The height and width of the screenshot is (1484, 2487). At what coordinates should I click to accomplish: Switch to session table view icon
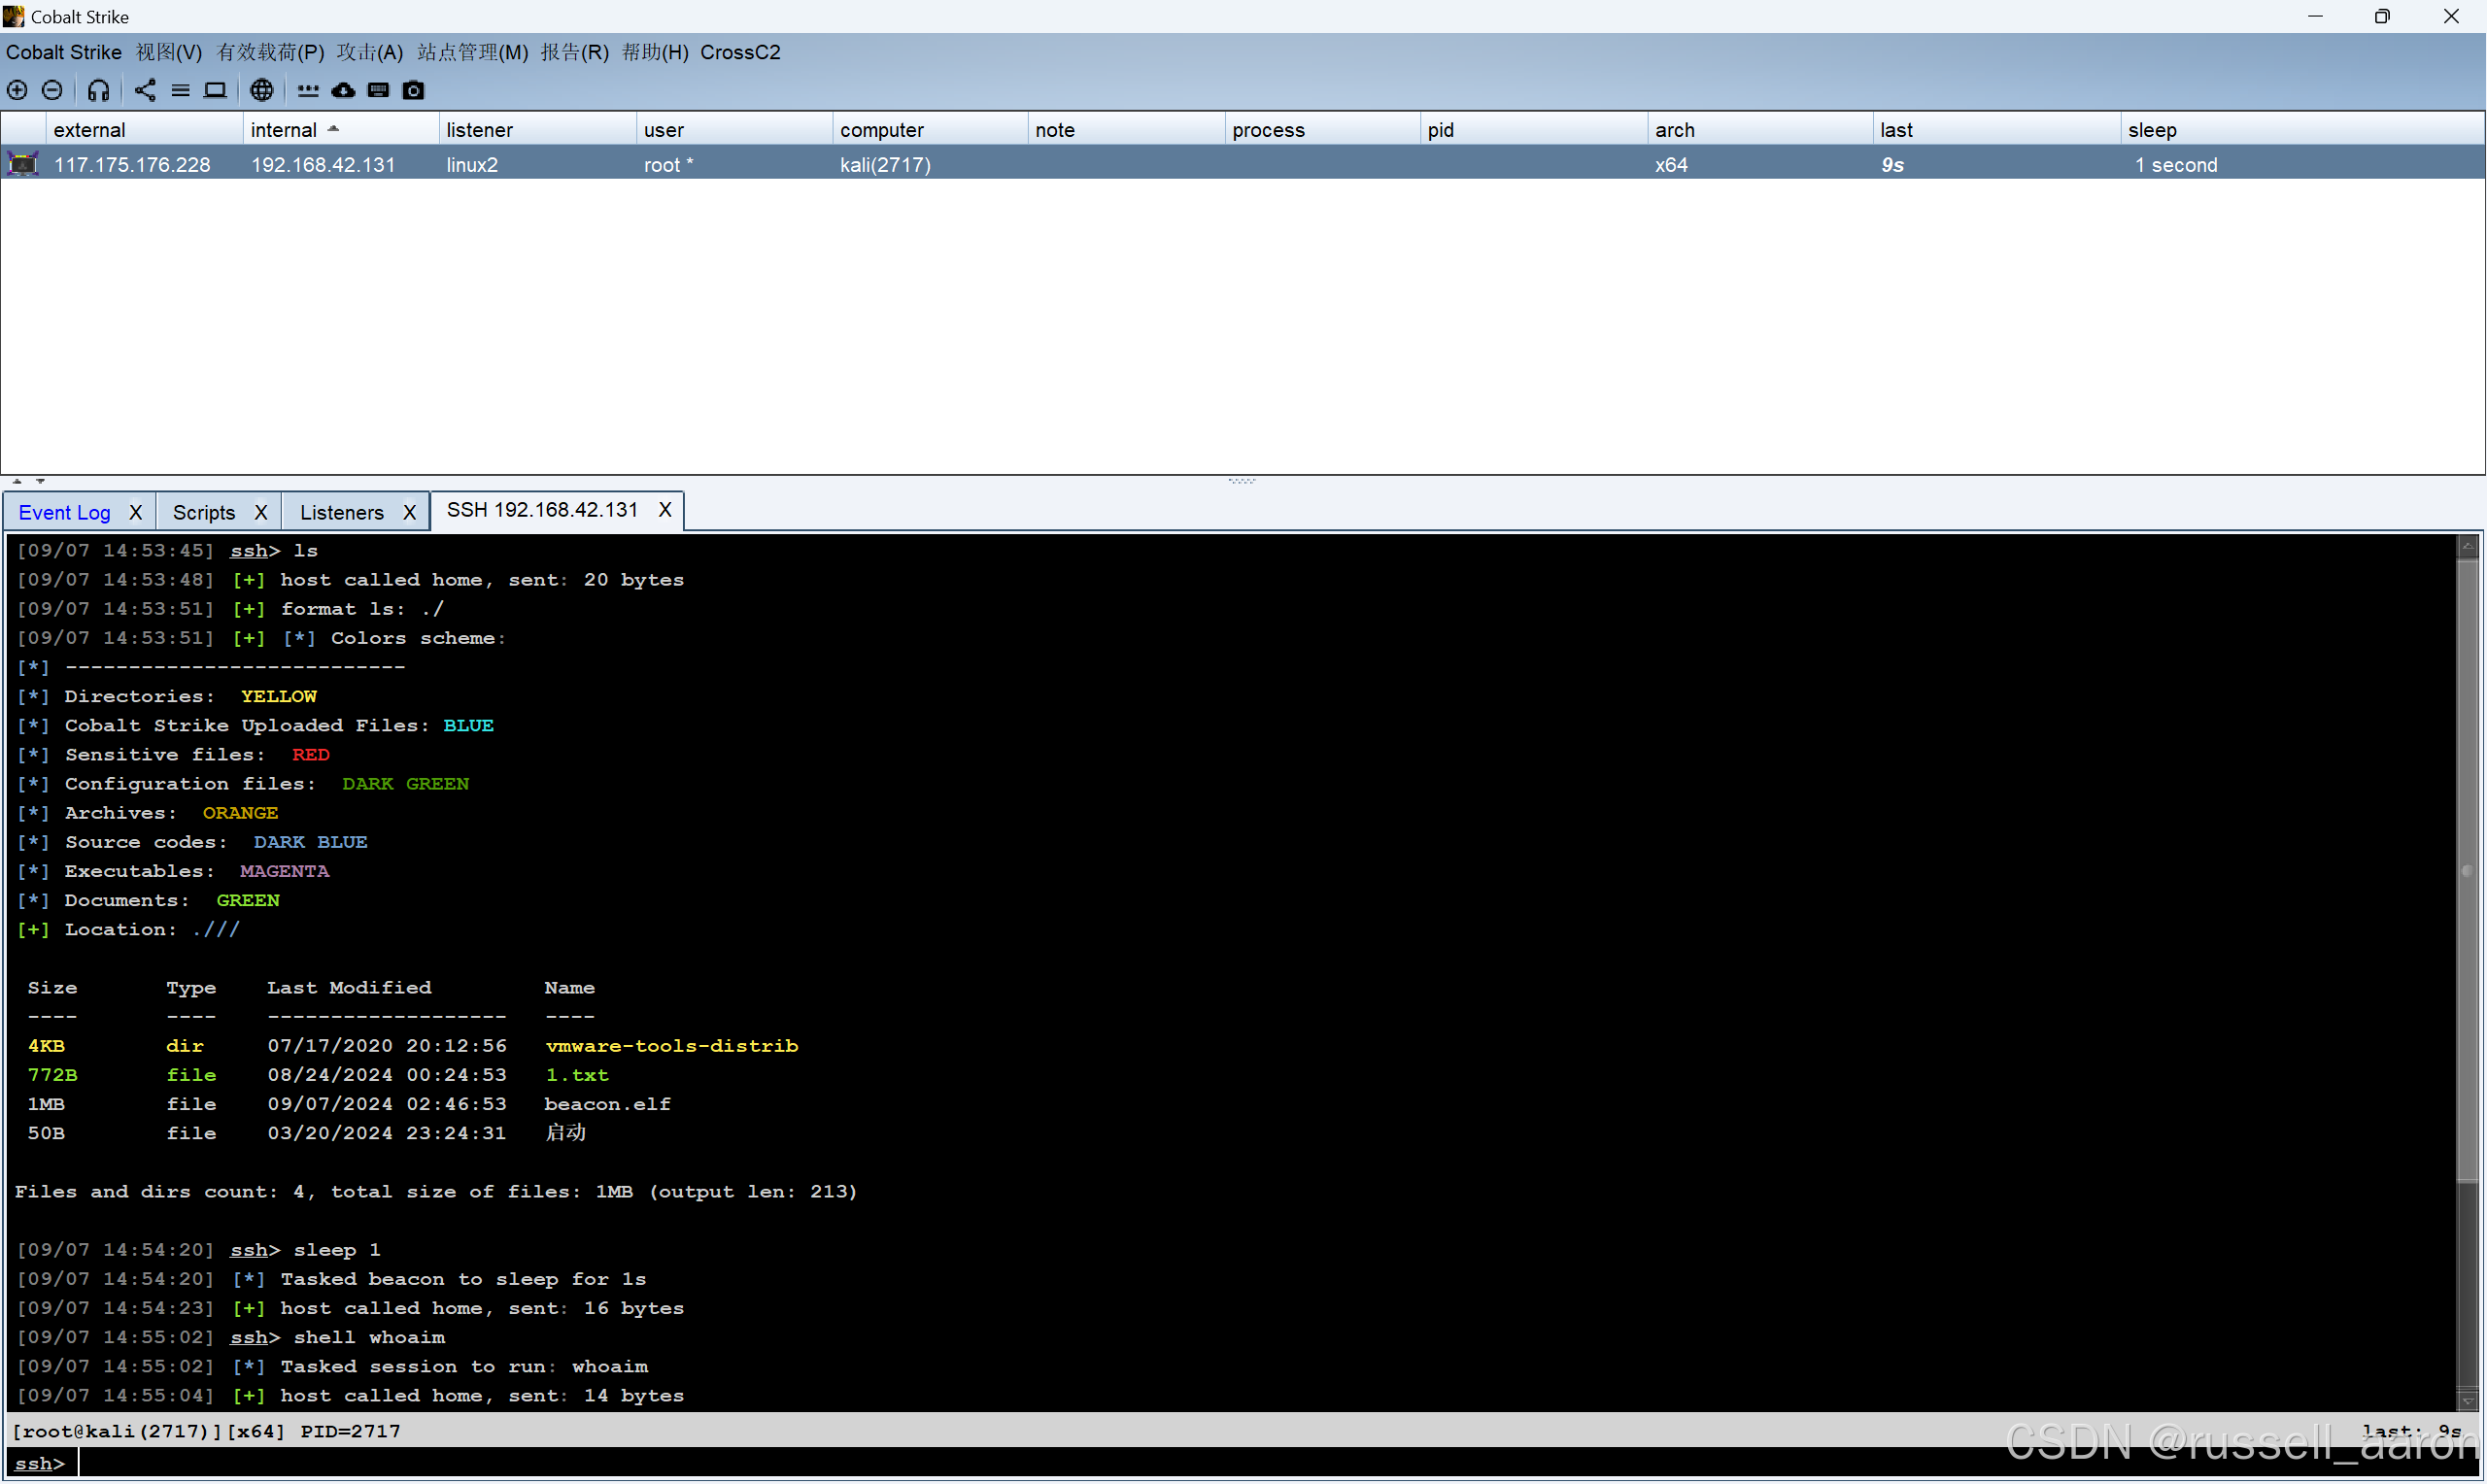coord(180,90)
